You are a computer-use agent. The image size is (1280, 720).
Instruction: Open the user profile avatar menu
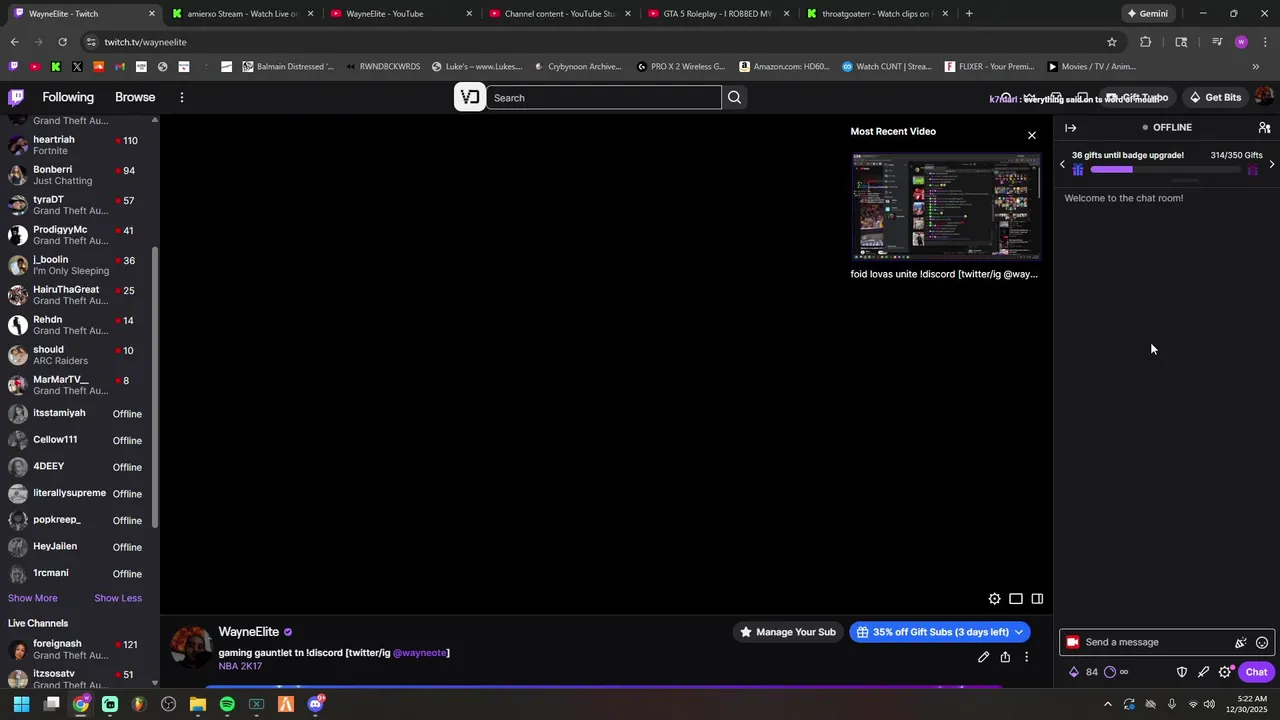coord(1264,97)
